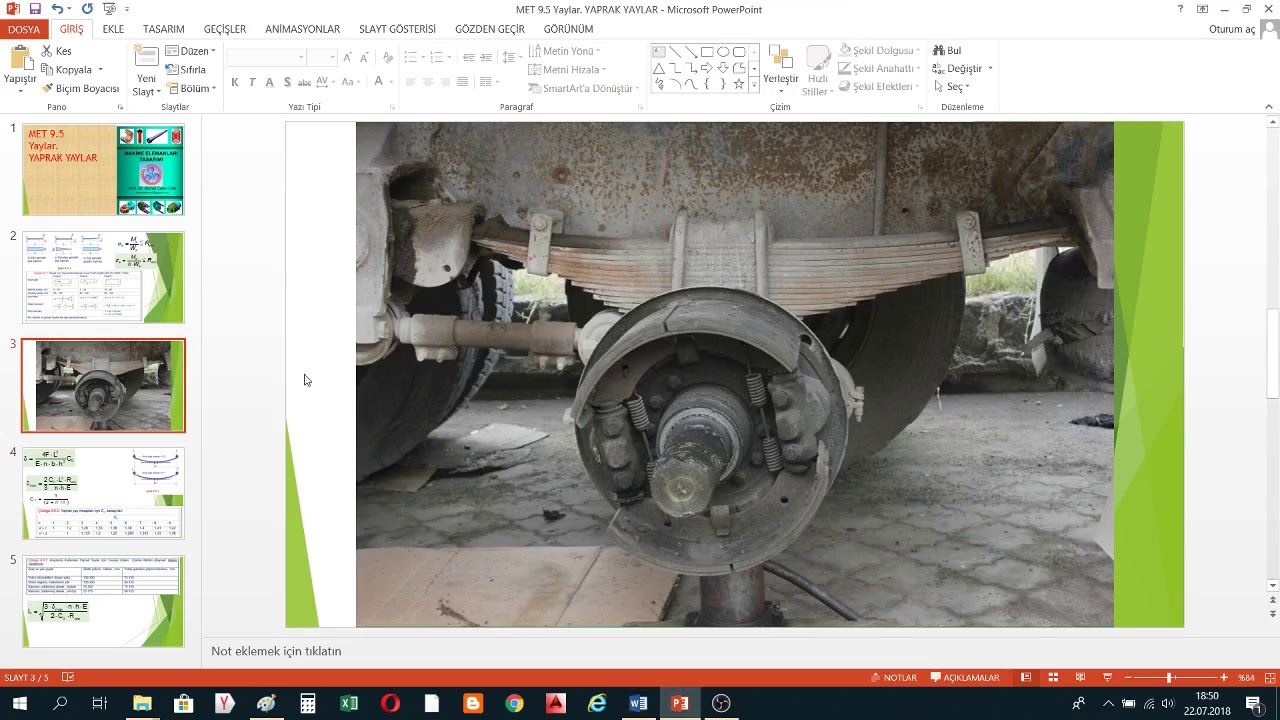Screen dimensions: 1280x720
Task: Open DOSYA file tab
Action: pos(24,29)
